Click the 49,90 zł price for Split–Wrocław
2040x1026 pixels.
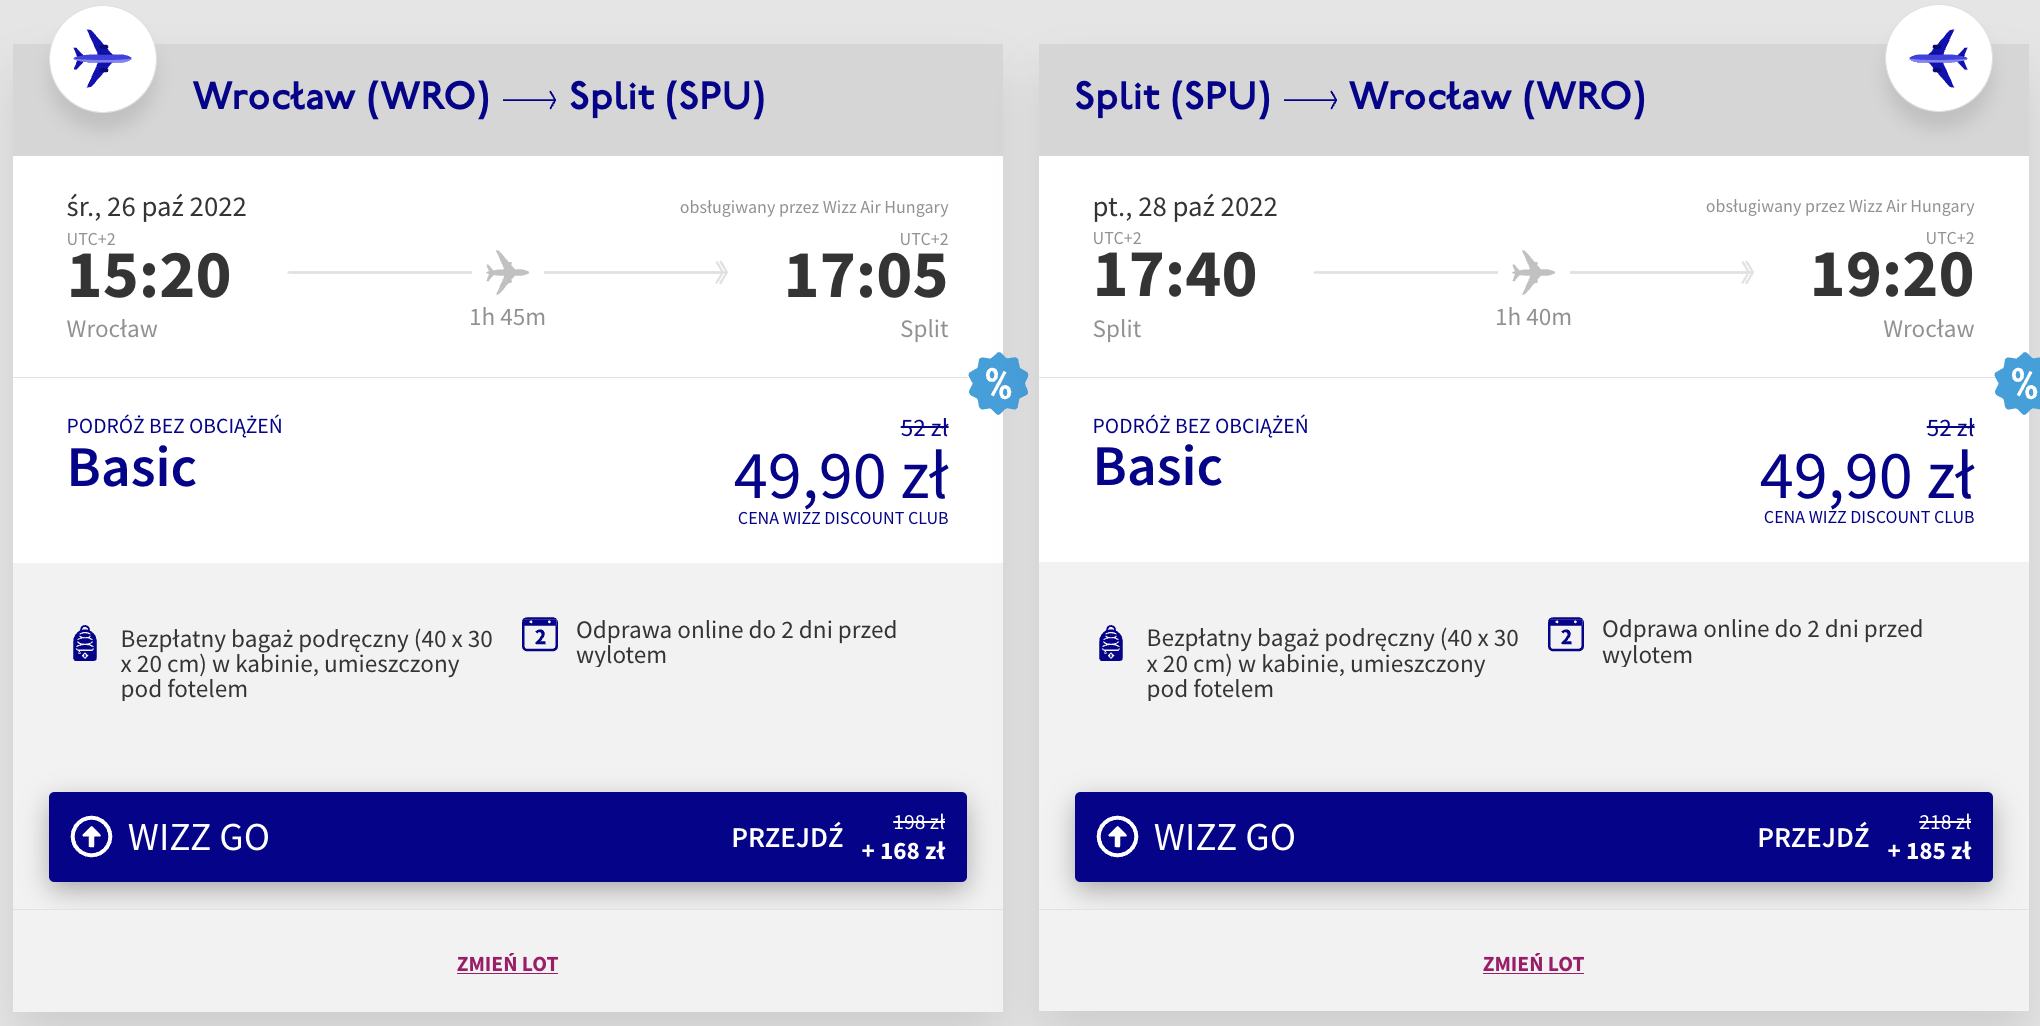1866,476
